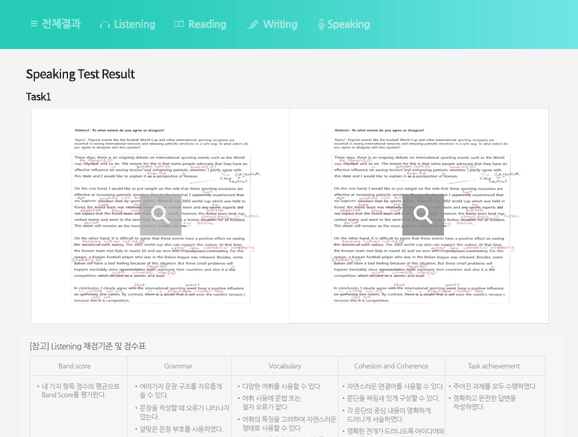Switch to the Speaking tab
Viewport: 578px width, 437px height.
point(344,24)
